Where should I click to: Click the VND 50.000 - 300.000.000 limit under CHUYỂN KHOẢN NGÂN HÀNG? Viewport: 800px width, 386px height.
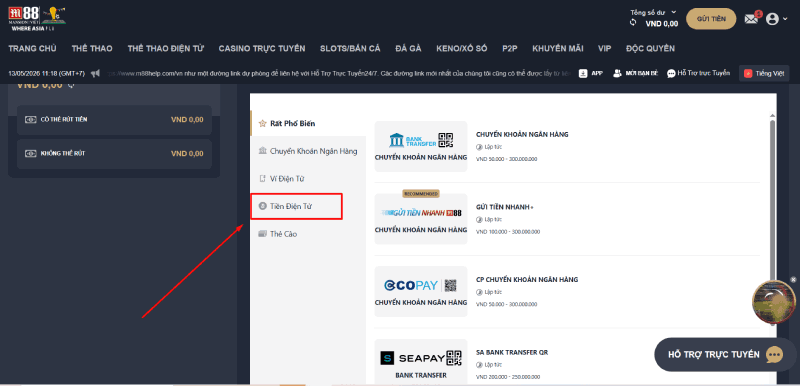506,159
